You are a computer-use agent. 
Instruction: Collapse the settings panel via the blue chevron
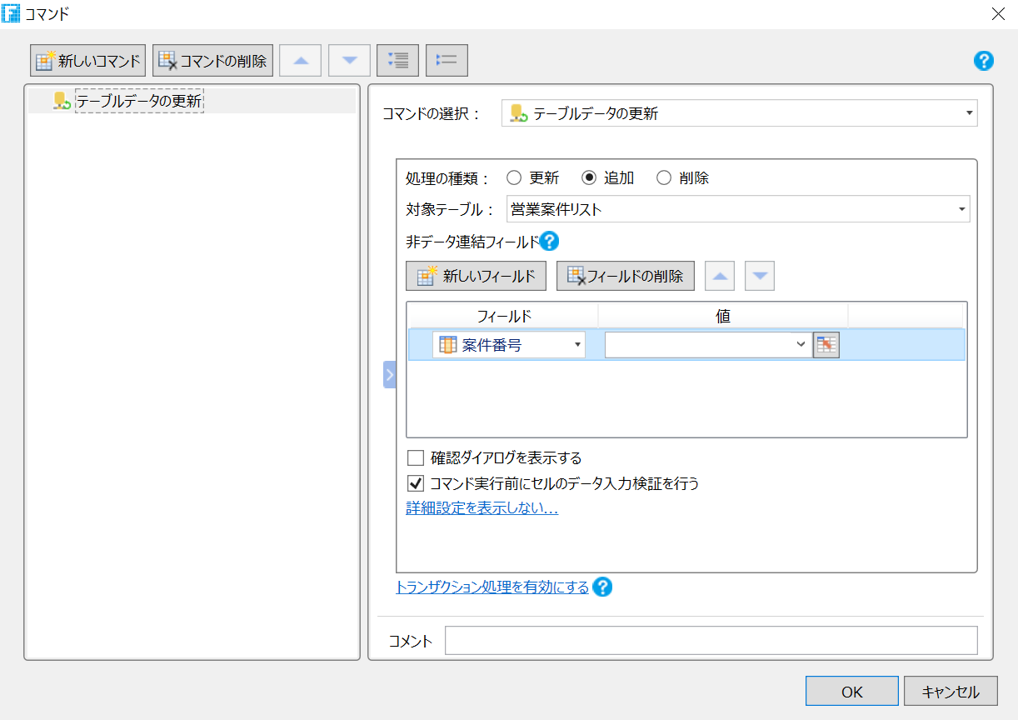click(388, 374)
